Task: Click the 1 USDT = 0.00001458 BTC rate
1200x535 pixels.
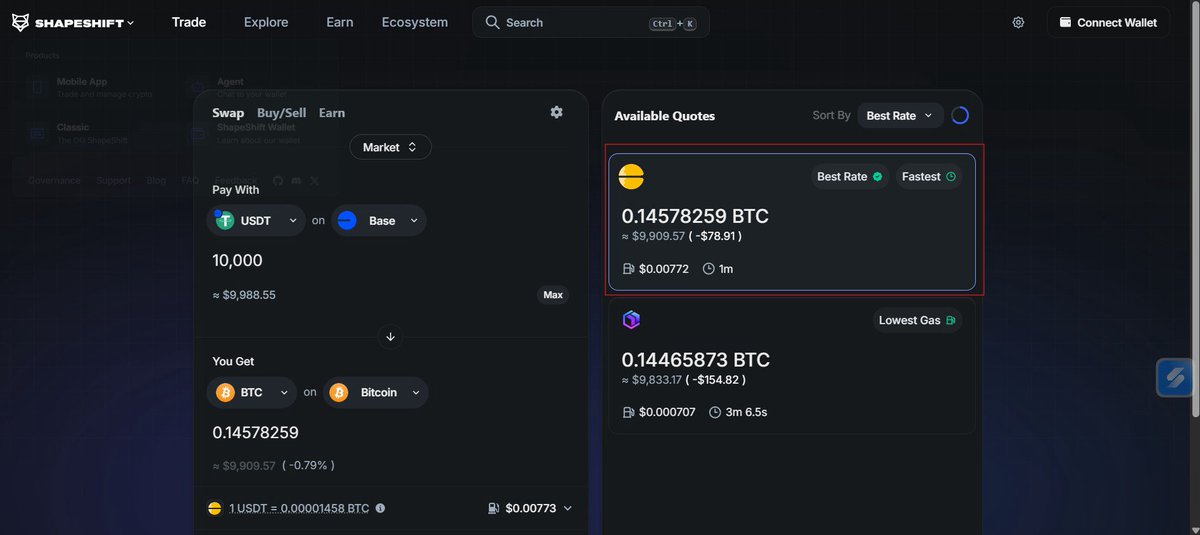Action: [298, 508]
